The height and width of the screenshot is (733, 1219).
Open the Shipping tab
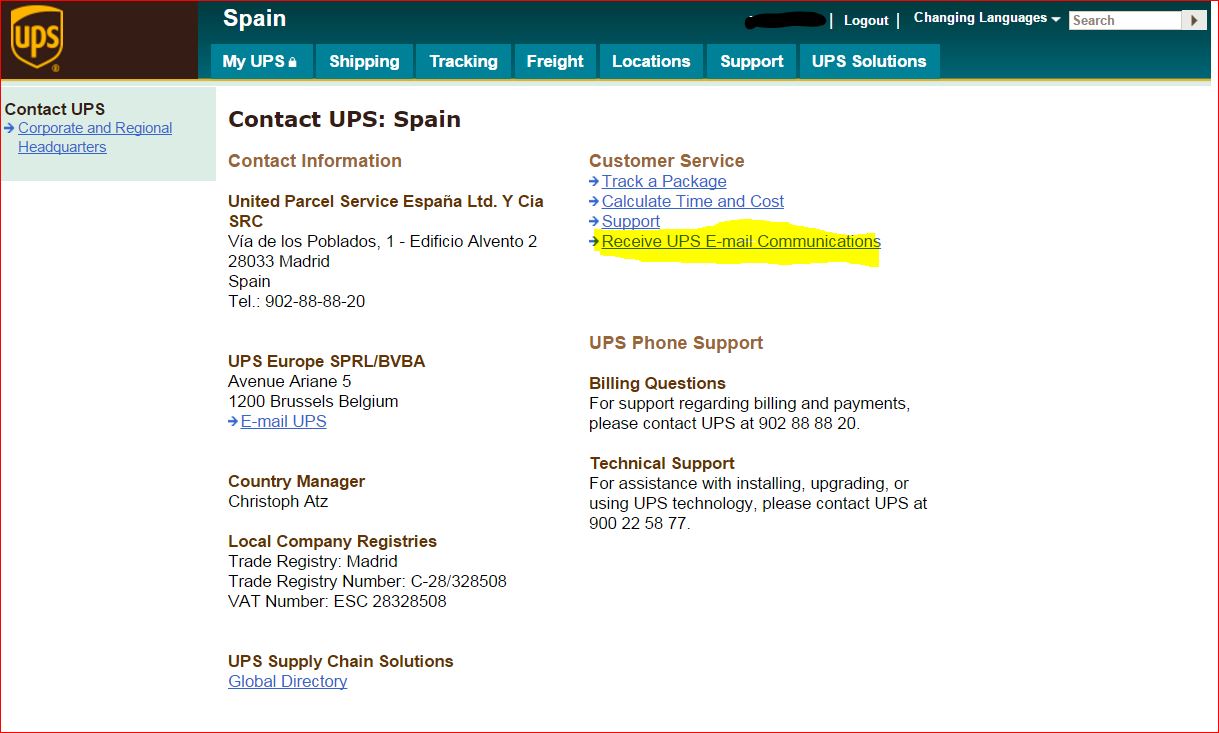point(364,61)
